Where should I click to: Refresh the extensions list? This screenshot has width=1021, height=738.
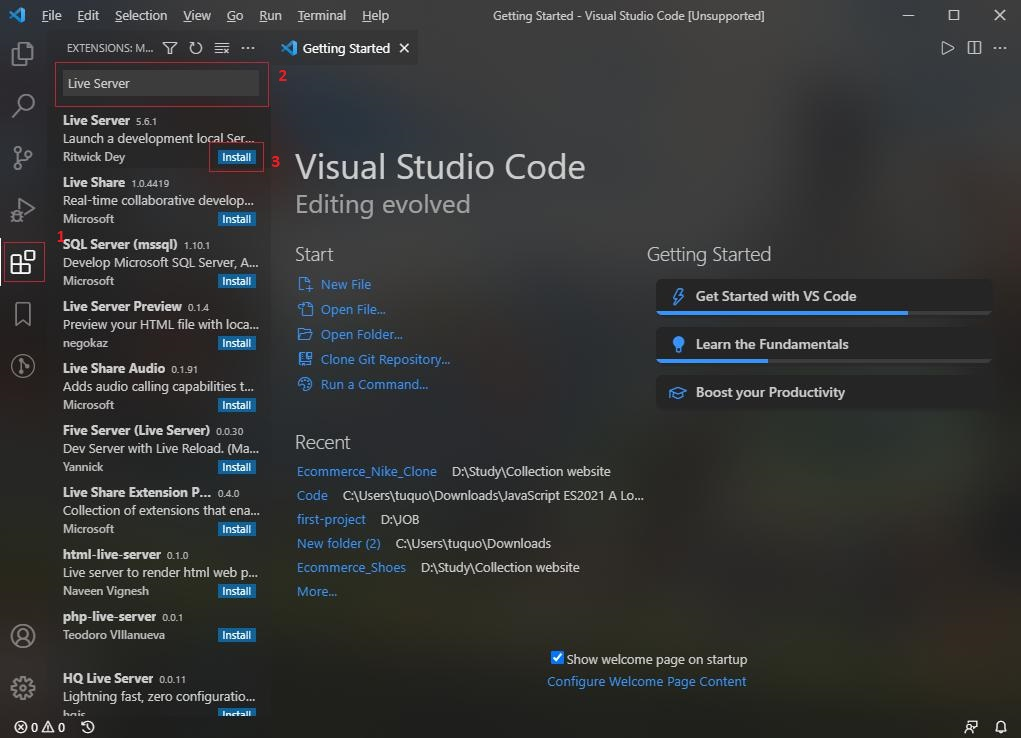point(196,48)
